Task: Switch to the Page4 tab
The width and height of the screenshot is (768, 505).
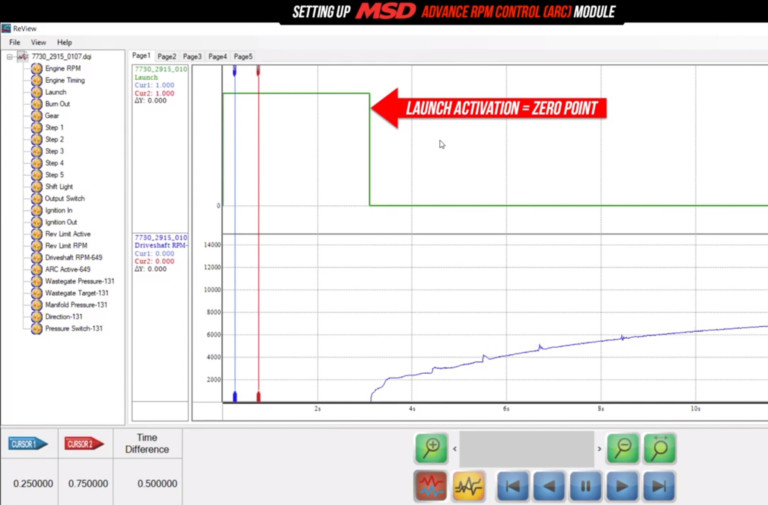Action: 217,56
